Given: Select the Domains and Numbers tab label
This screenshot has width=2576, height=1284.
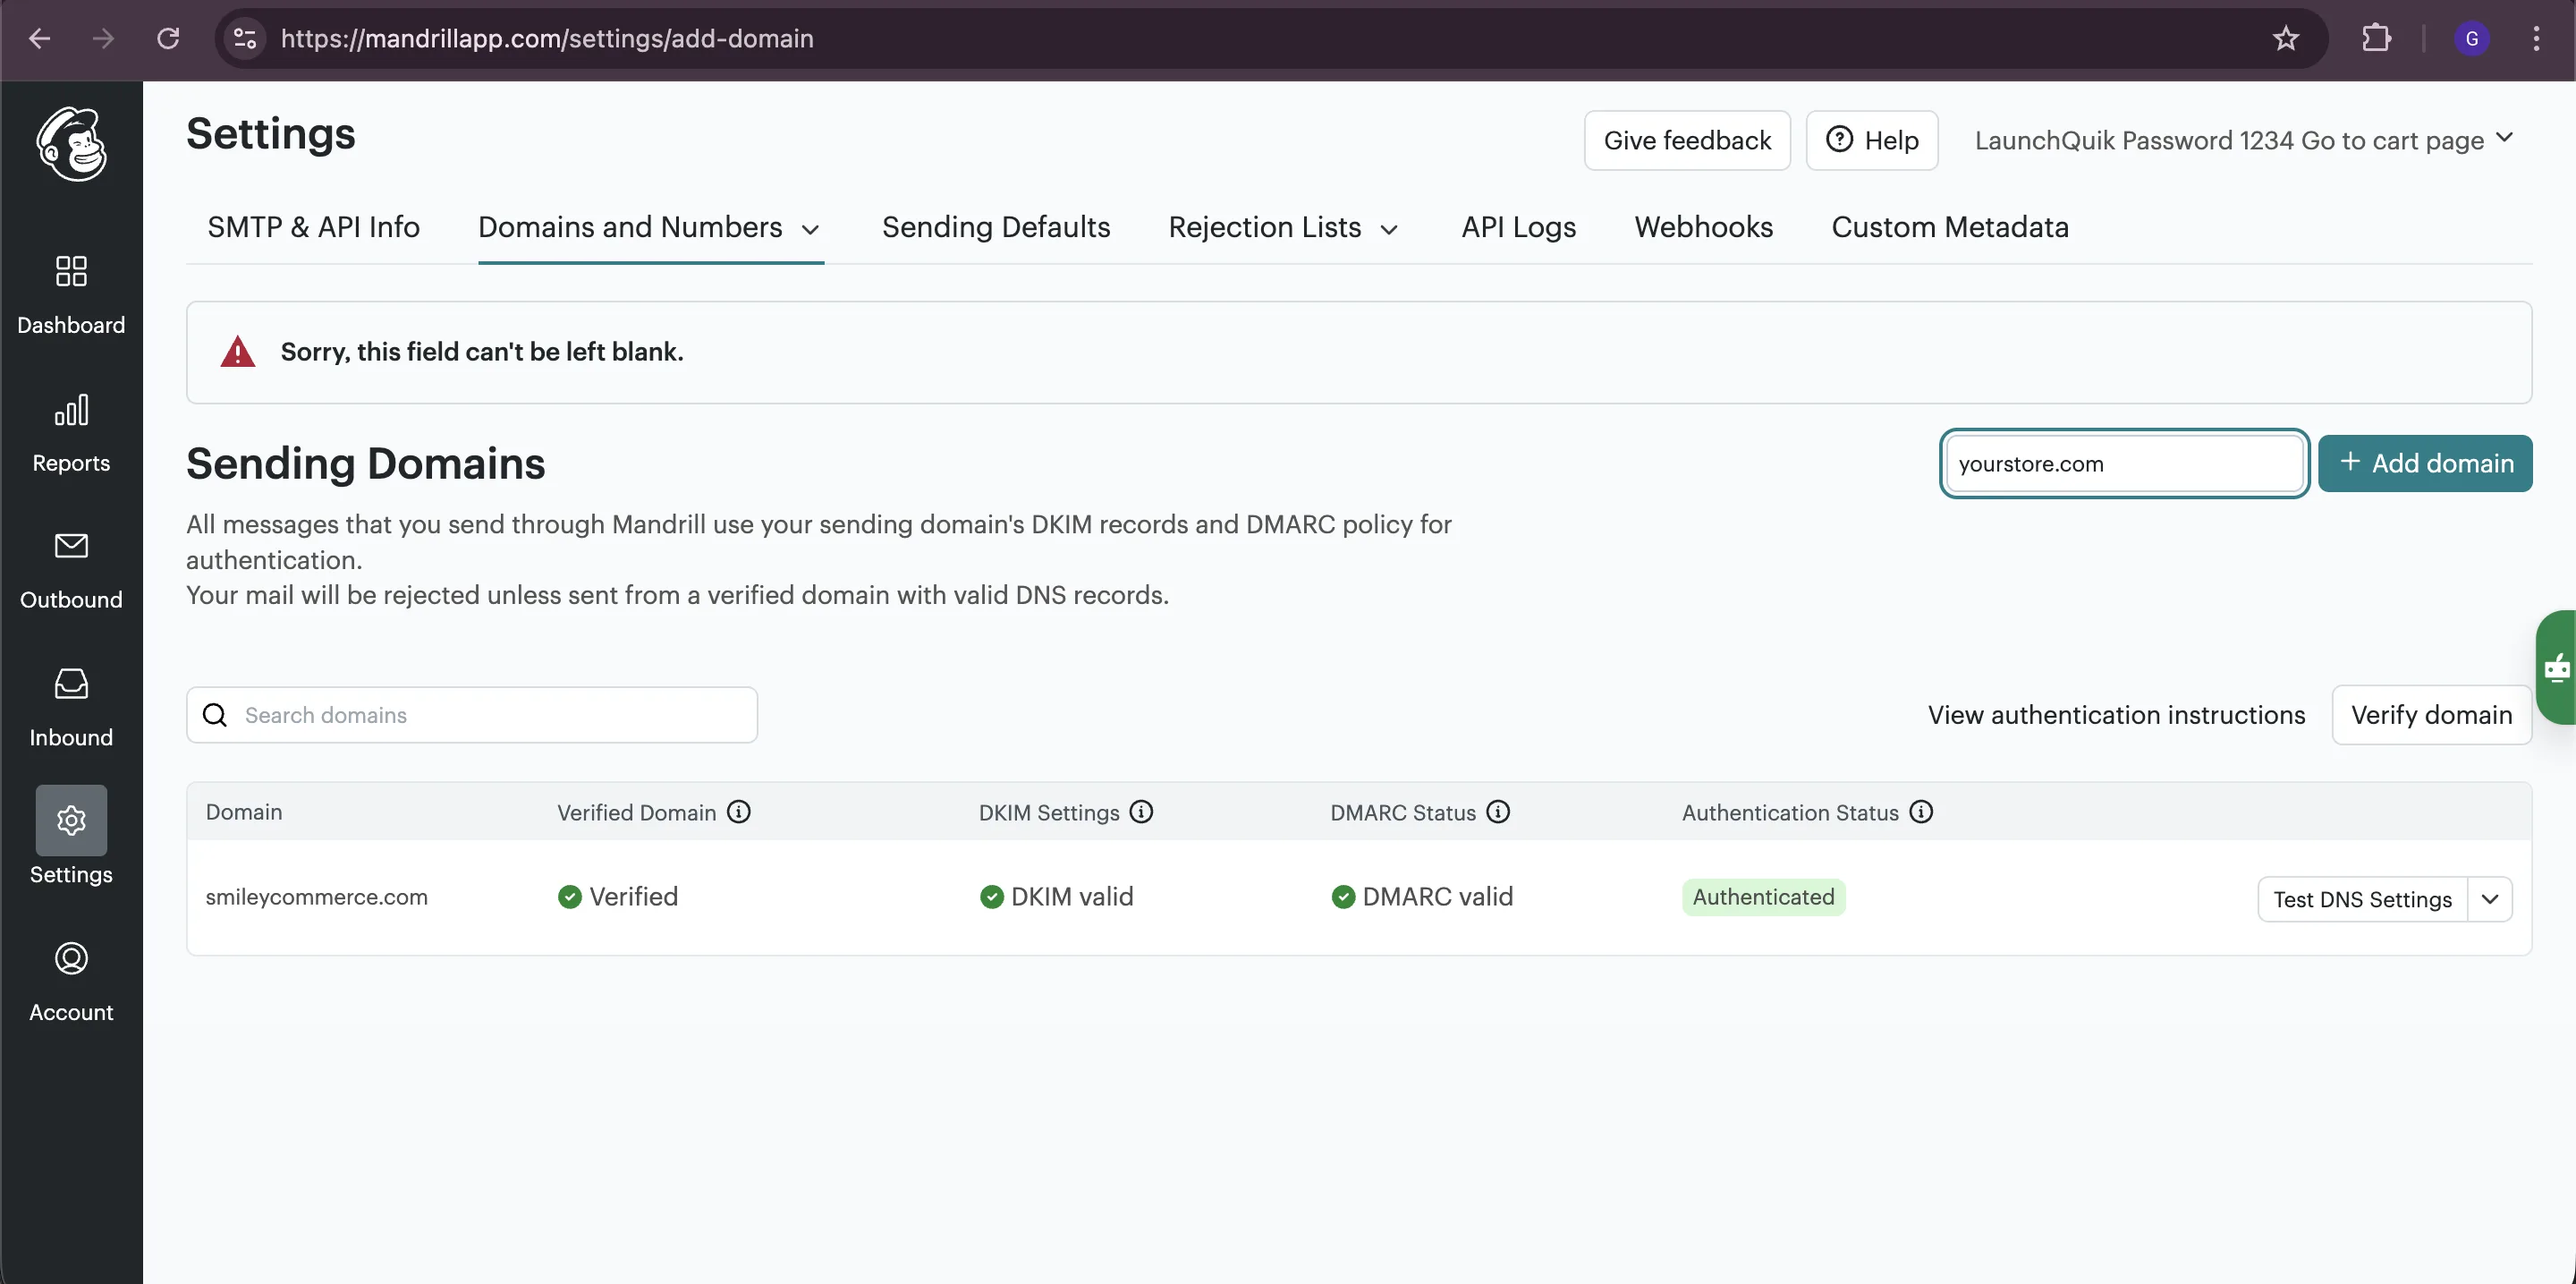Looking at the screenshot, I should (x=630, y=227).
